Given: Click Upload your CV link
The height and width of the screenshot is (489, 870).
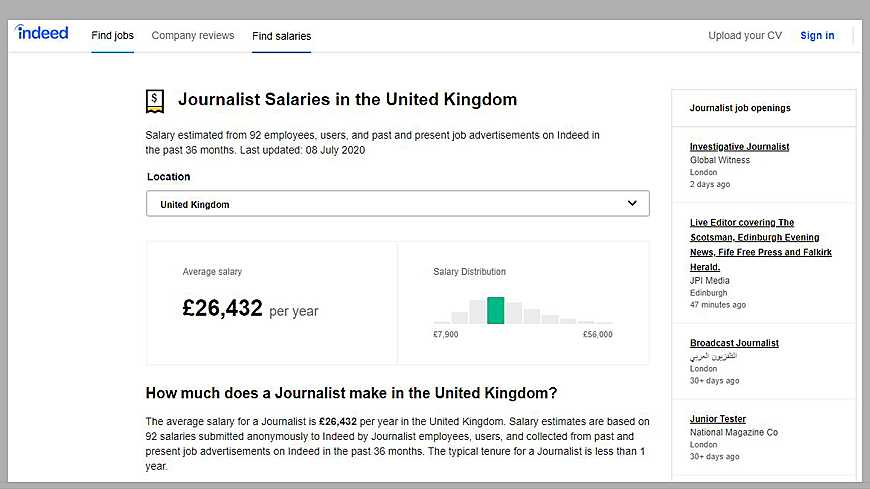Looking at the screenshot, I should [745, 36].
